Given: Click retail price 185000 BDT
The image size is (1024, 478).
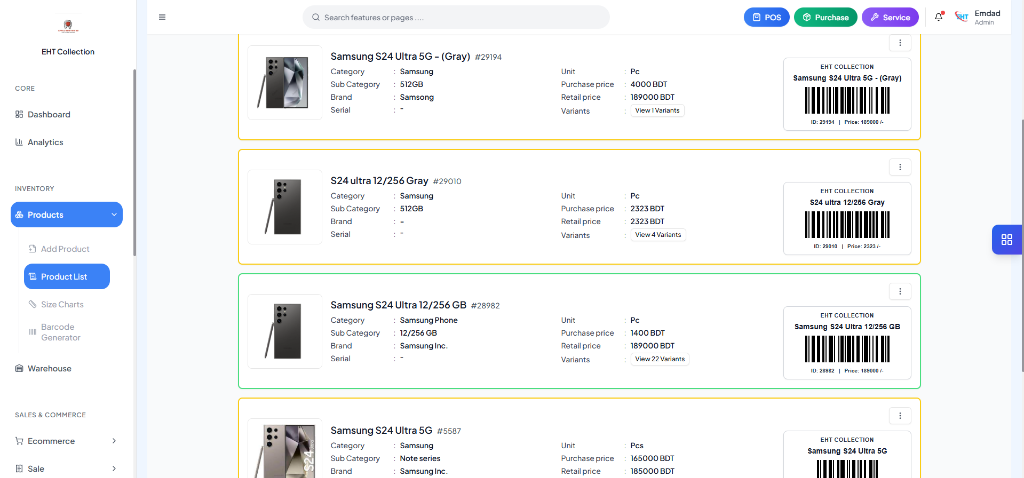Looking at the screenshot, I should pyautogui.click(x=652, y=471).
